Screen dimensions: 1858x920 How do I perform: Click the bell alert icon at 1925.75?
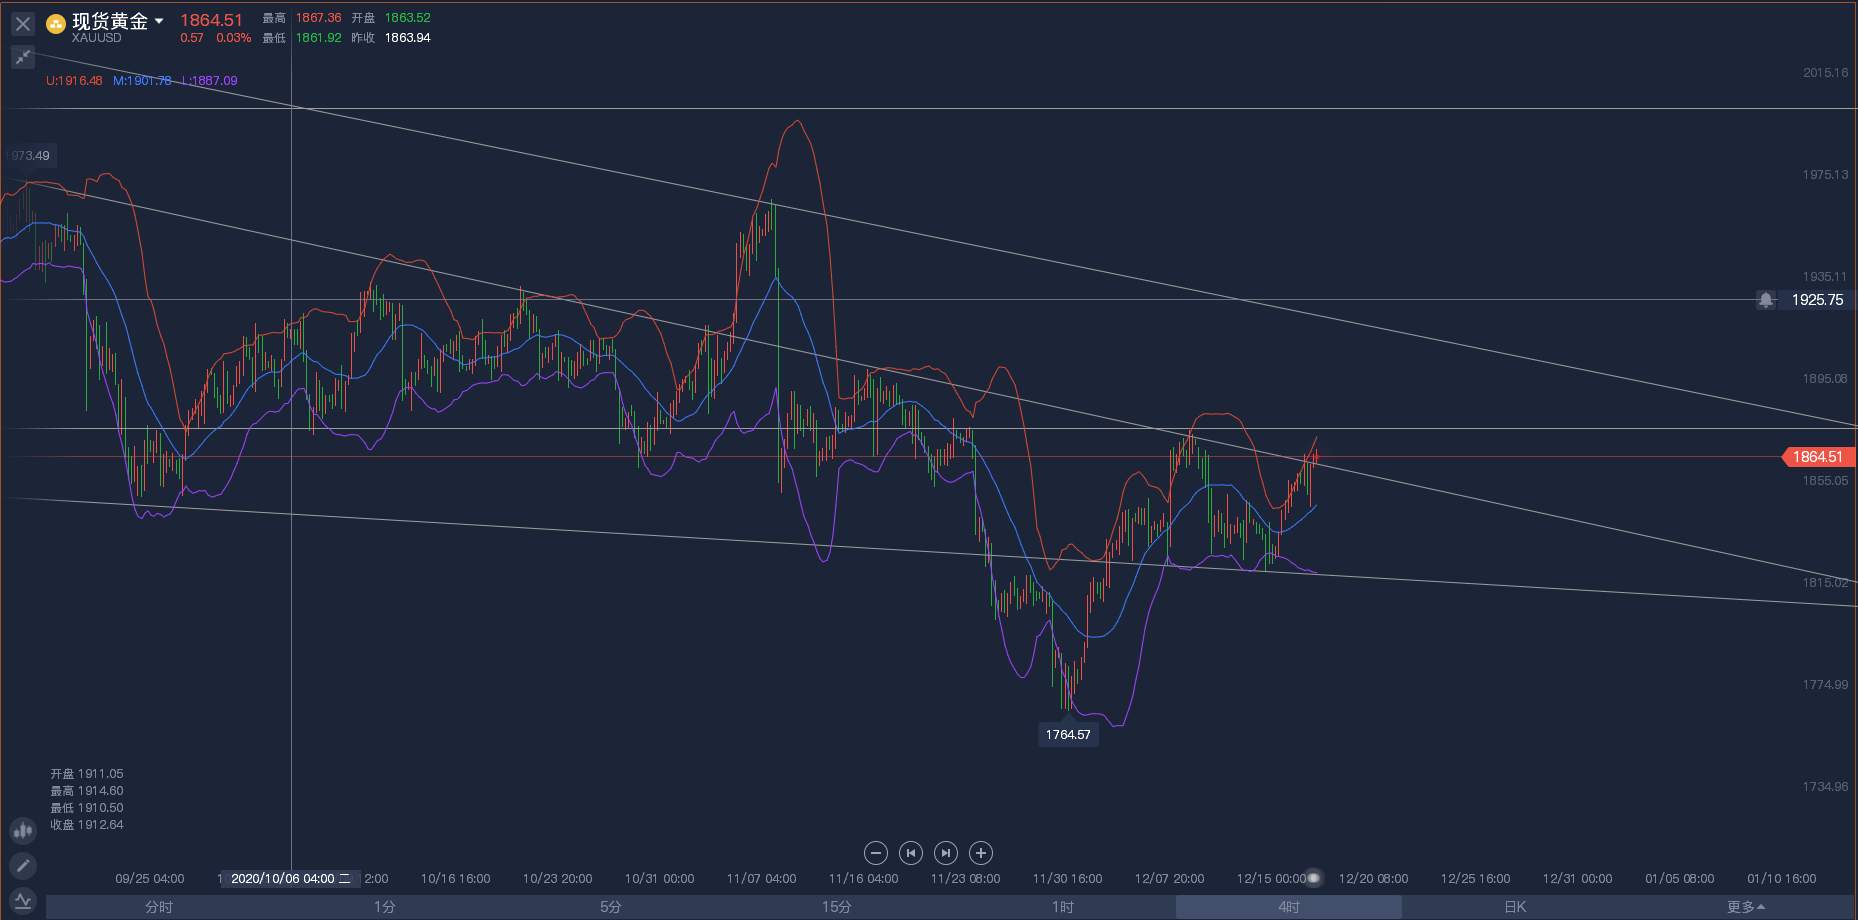tap(1766, 300)
